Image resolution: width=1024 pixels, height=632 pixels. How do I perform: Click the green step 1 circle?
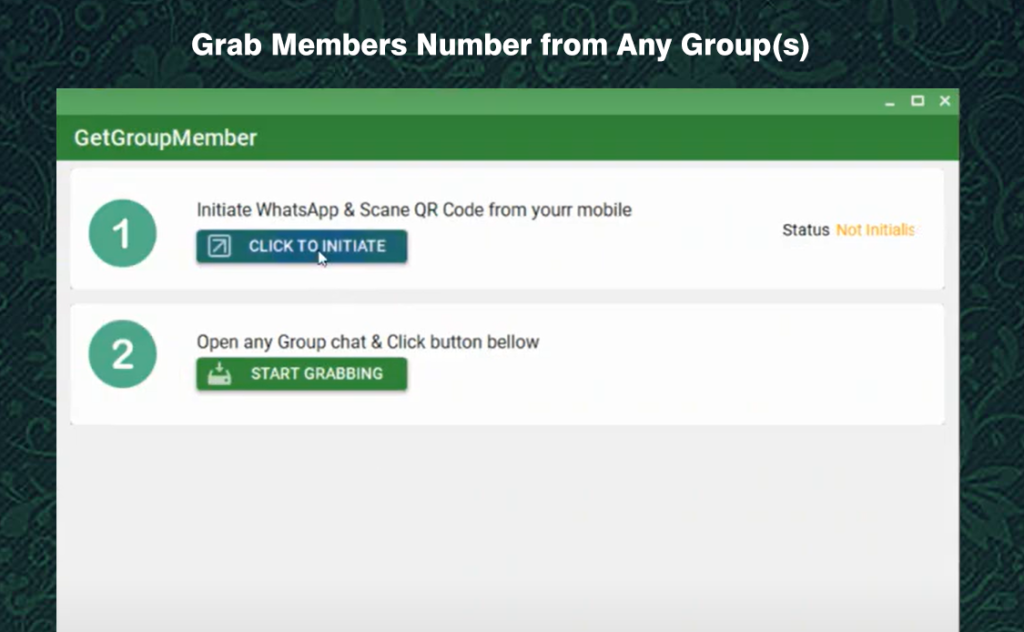point(122,234)
